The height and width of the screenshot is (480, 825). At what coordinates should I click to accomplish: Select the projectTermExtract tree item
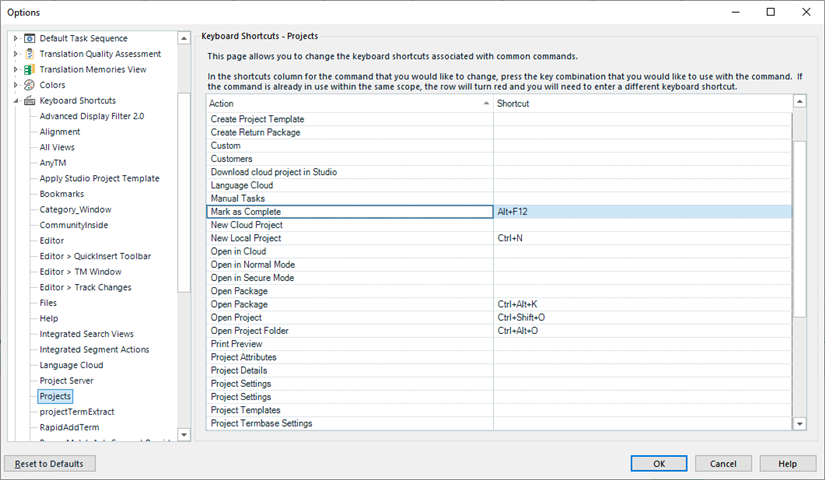tap(77, 412)
